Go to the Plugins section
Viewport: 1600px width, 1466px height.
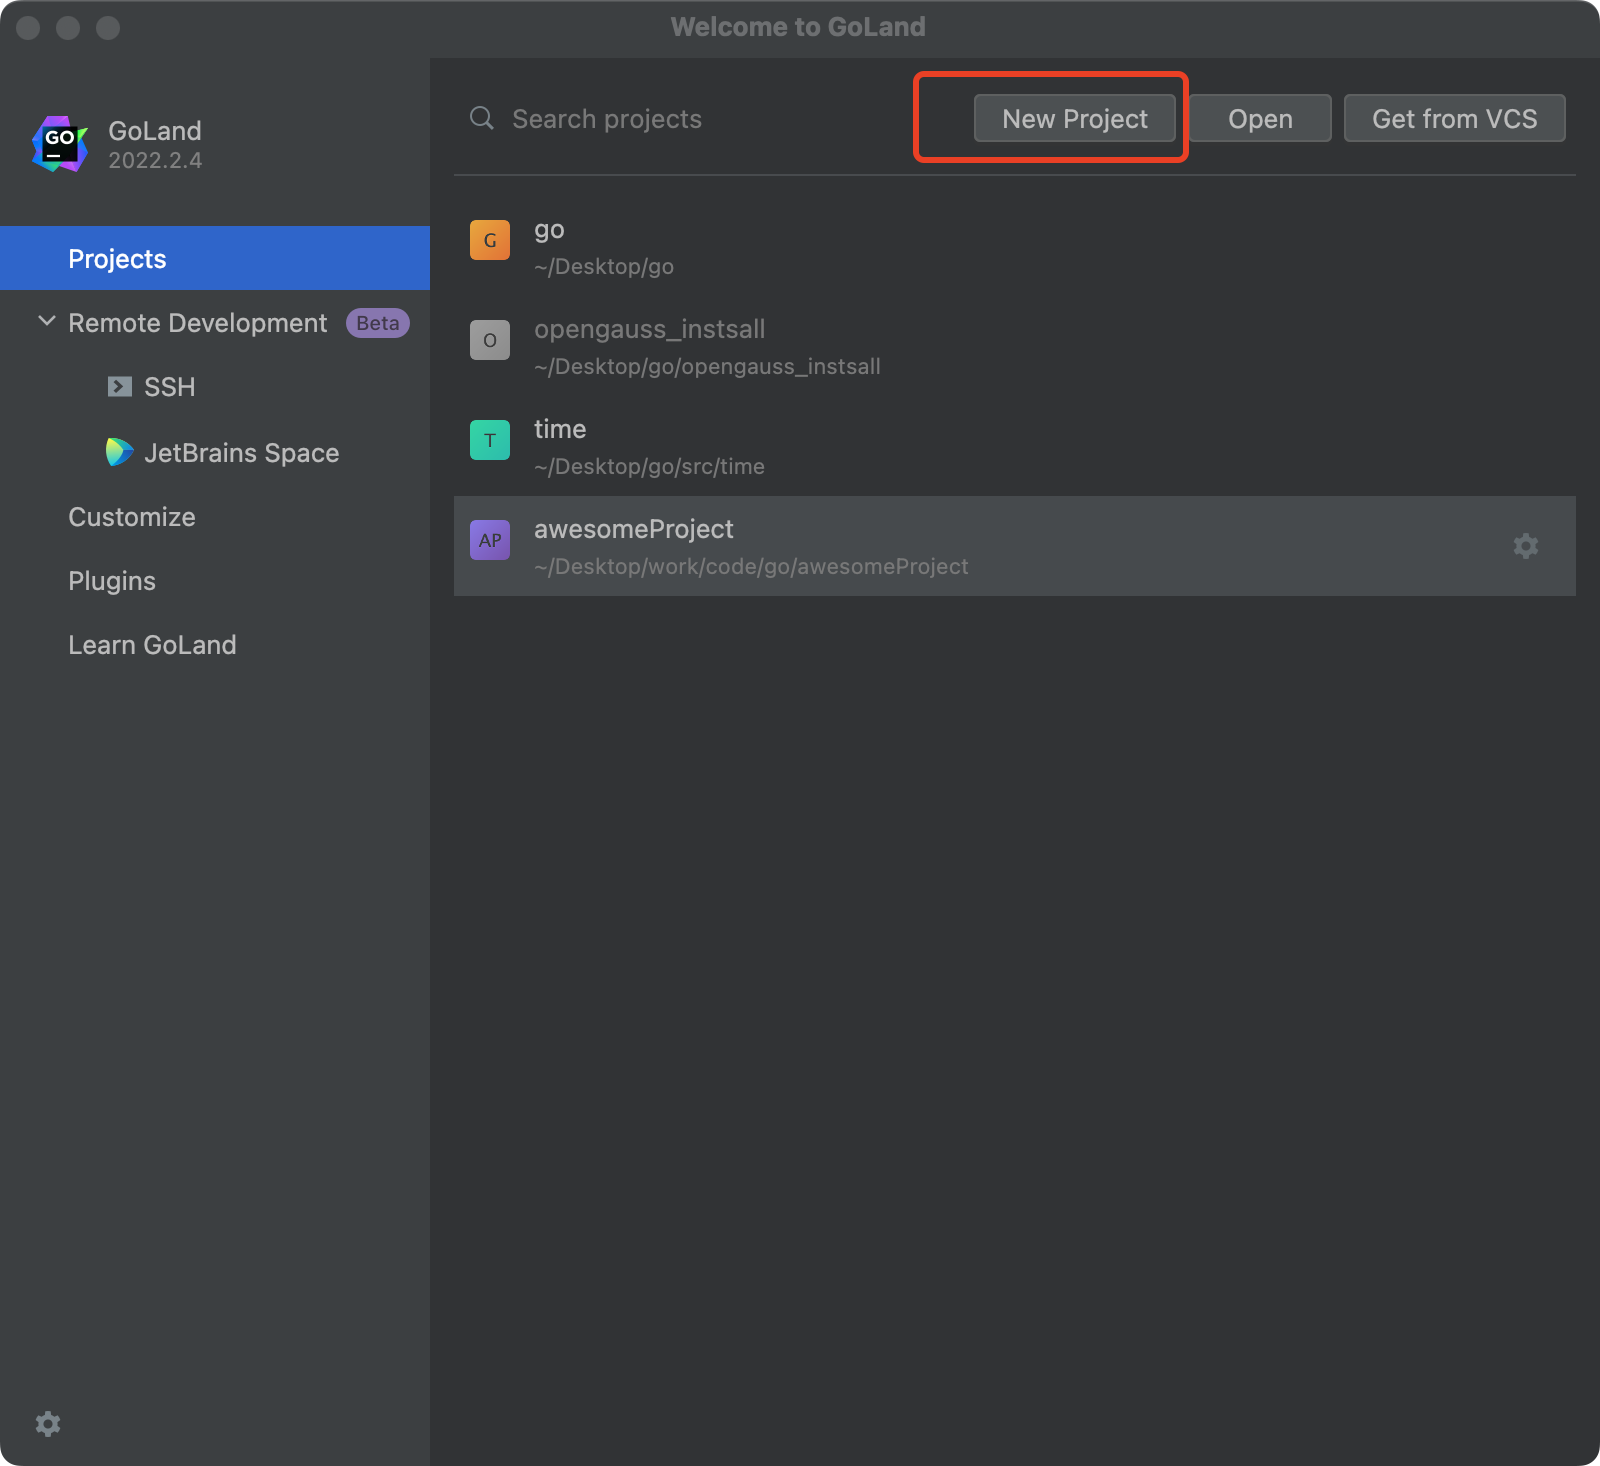112,581
